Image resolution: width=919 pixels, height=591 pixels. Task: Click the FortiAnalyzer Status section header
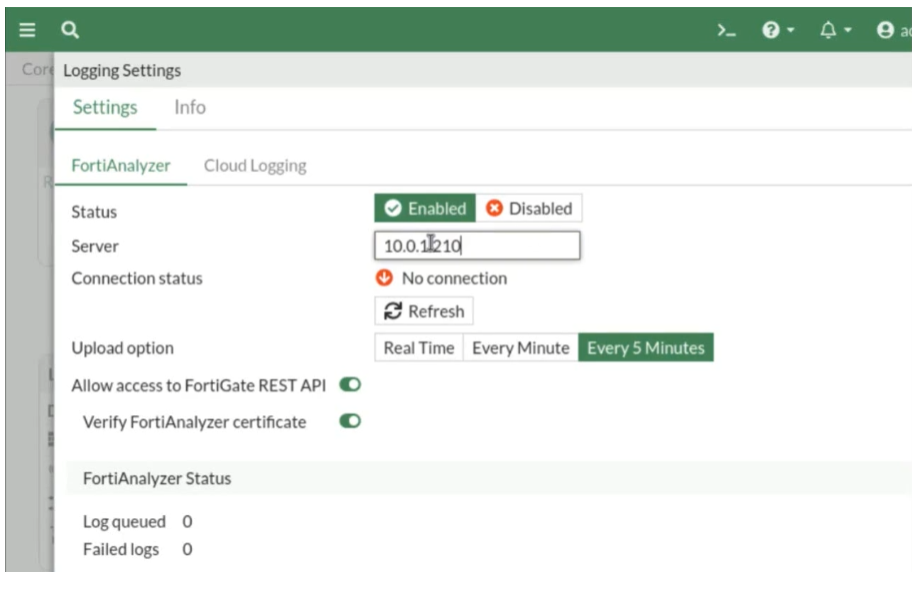157,478
